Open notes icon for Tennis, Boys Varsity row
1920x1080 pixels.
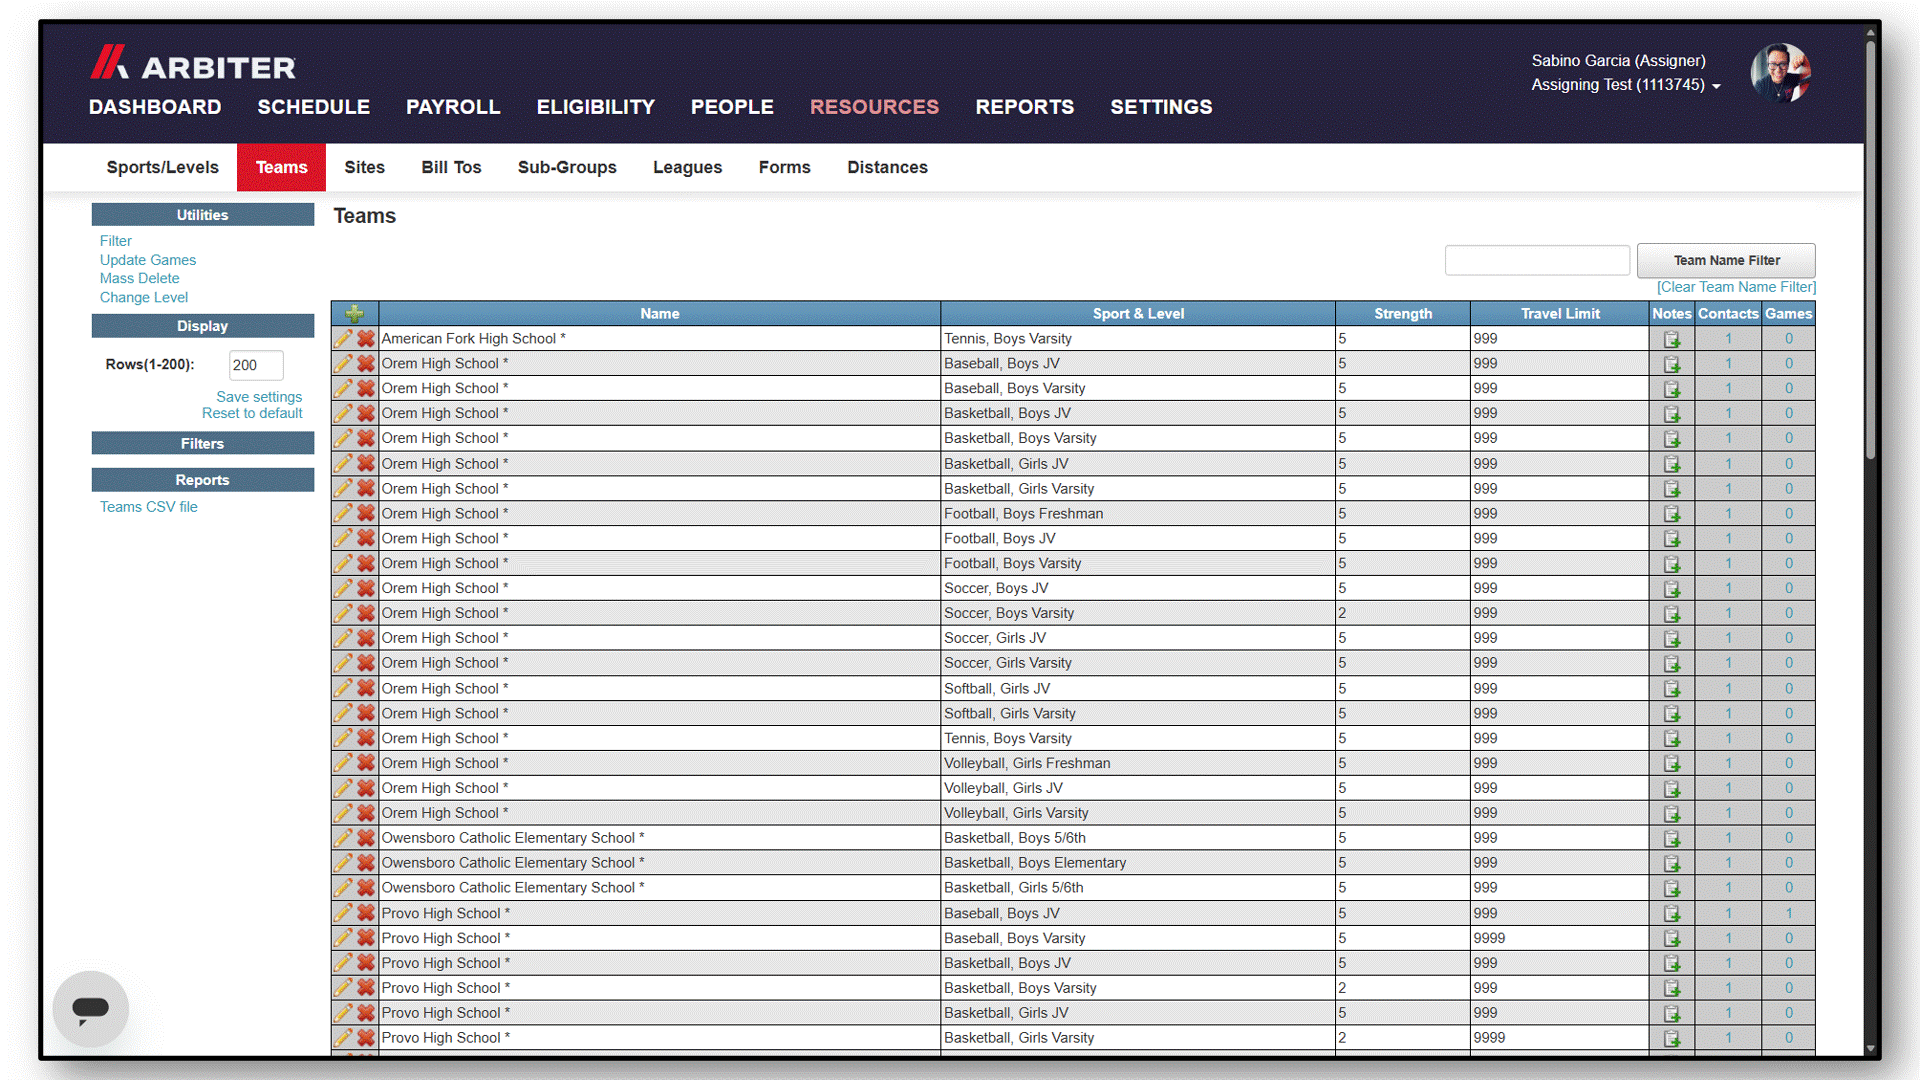[1671, 339]
